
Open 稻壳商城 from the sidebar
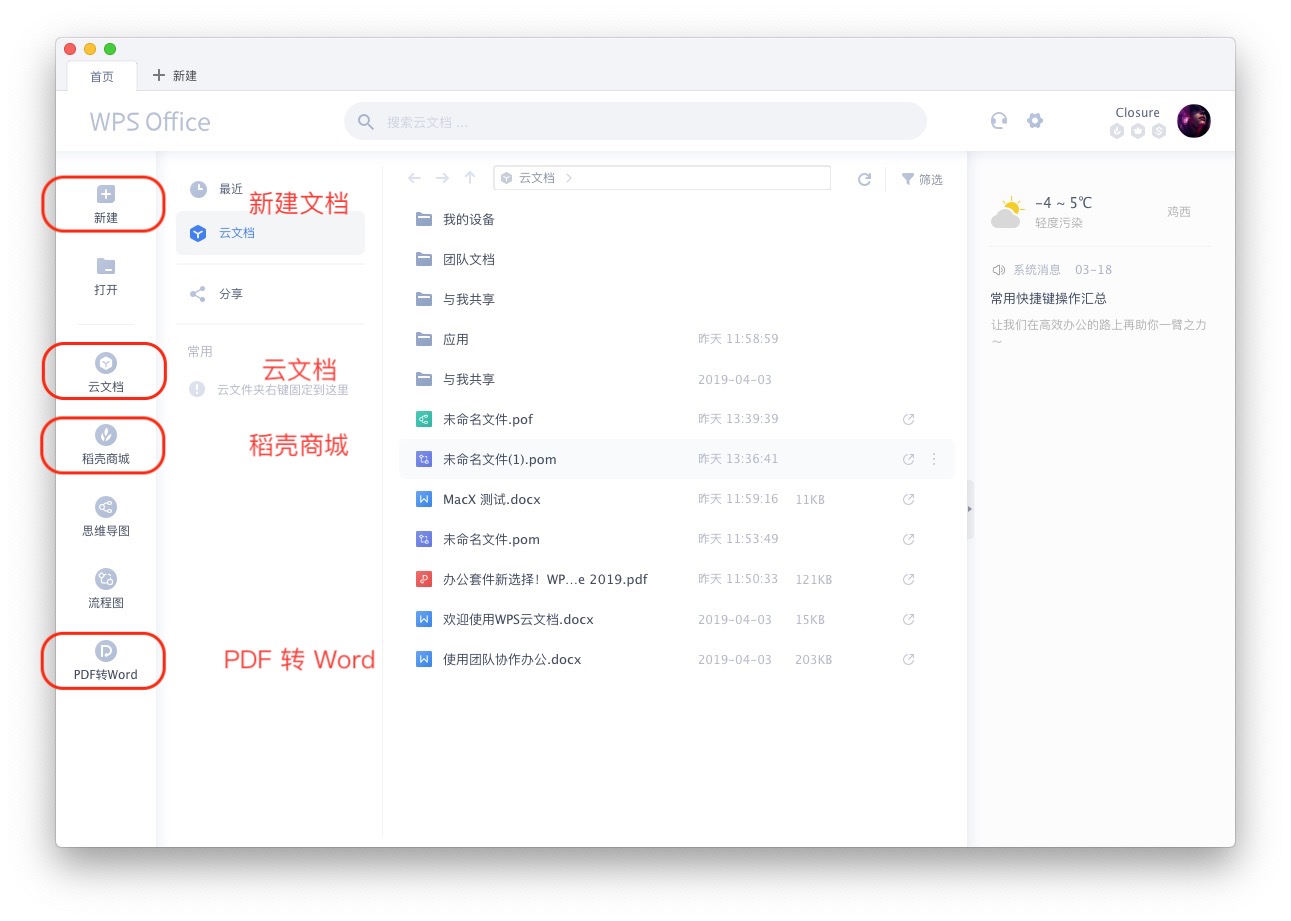(104, 446)
